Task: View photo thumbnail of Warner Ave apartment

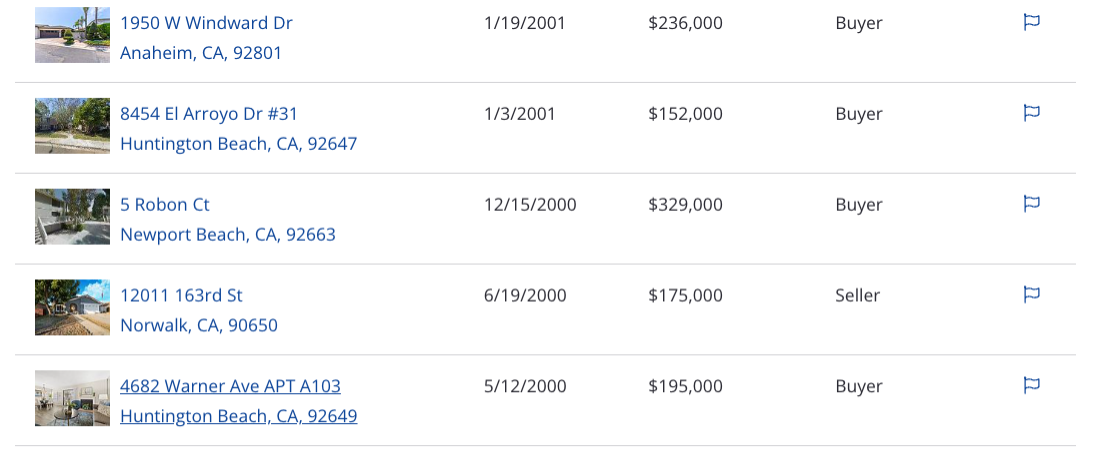Action: pos(73,398)
